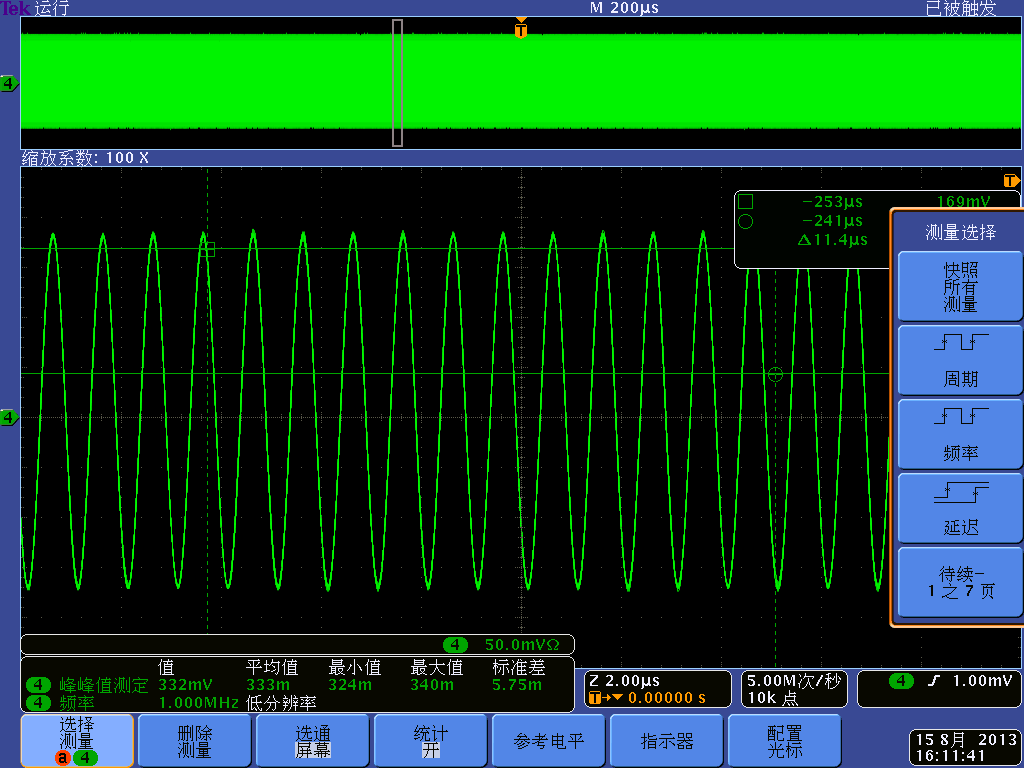Click channel 4 ground marker beside main waveform
The height and width of the screenshot is (768, 1024).
click(9, 417)
